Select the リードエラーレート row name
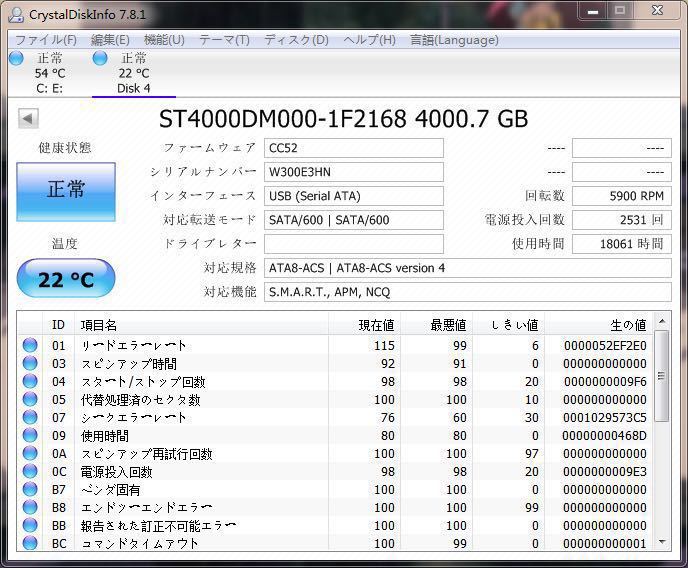The height and width of the screenshot is (568, 688). tap(134, 346)
